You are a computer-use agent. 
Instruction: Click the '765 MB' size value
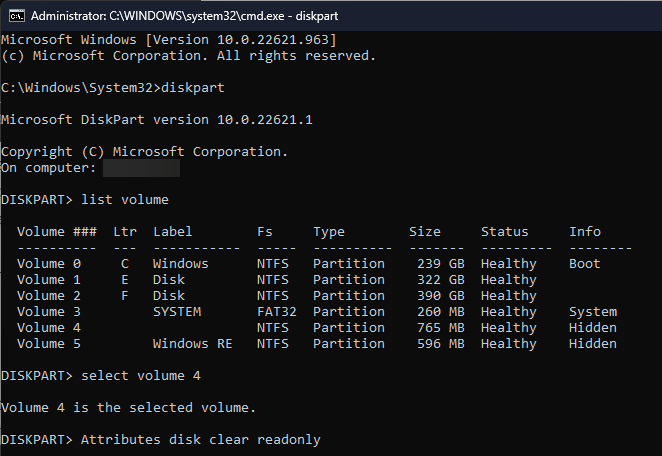[x=441, y=328]
